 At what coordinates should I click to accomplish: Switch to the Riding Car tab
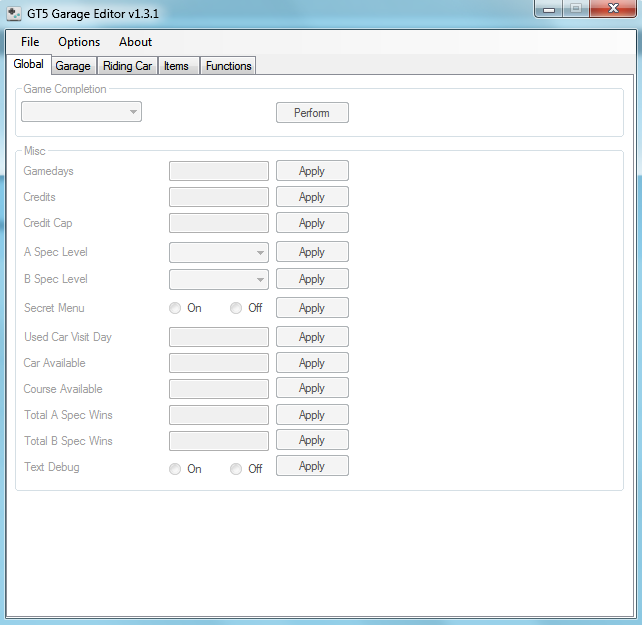click(x=127, y=66)
